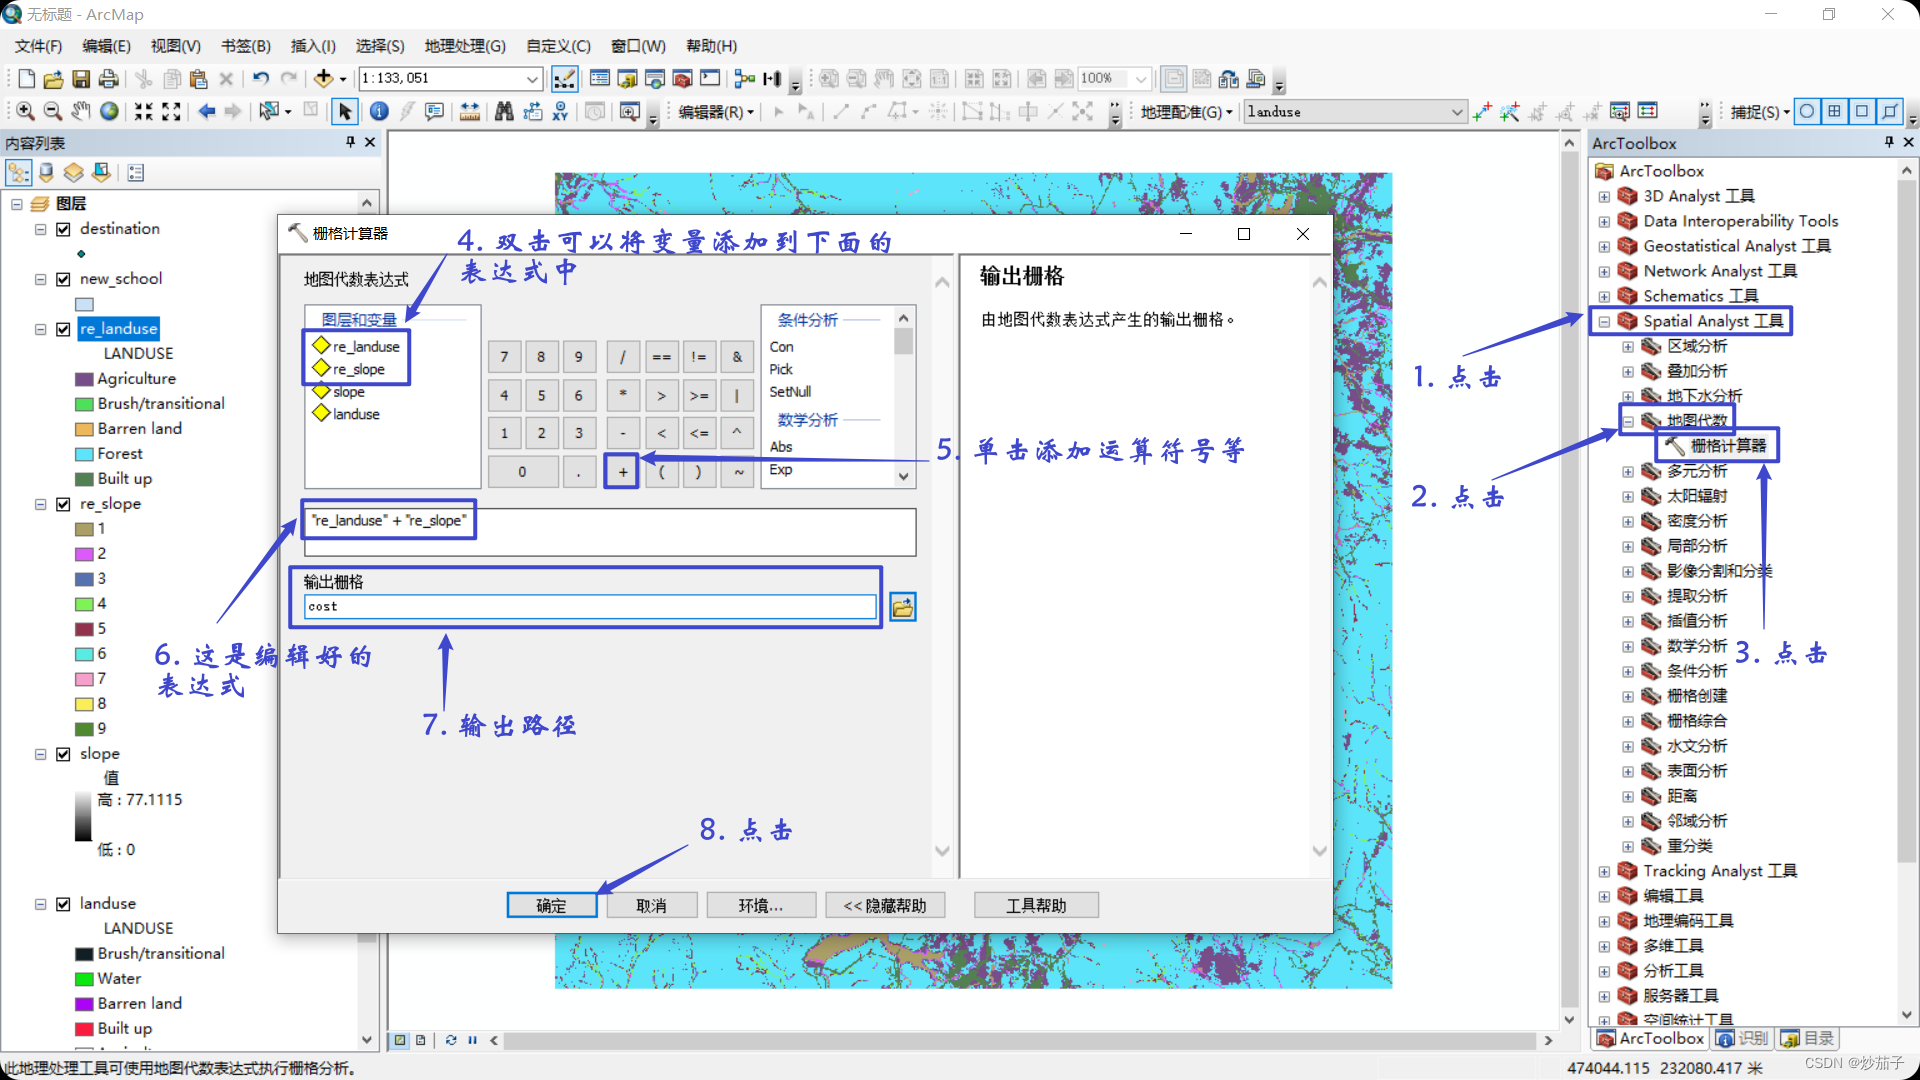Click the 取消 cancel button
This screenshot has width=1920, height=1080.
coord(651,906)
